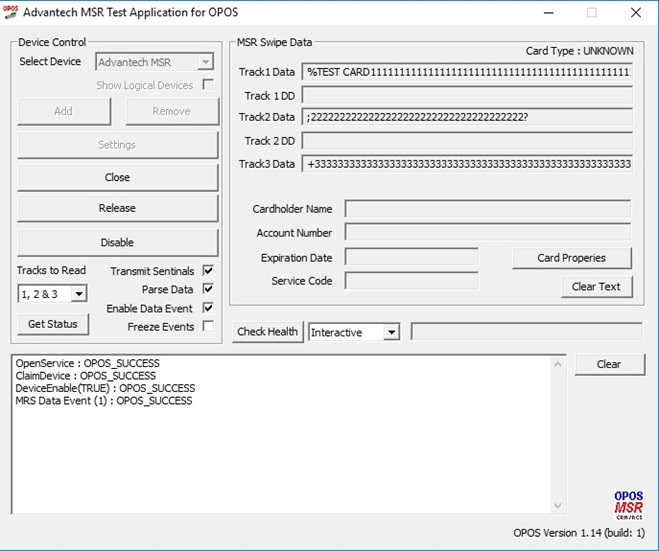
Task: Click the Track1 Data field
Action: (467, 72)
